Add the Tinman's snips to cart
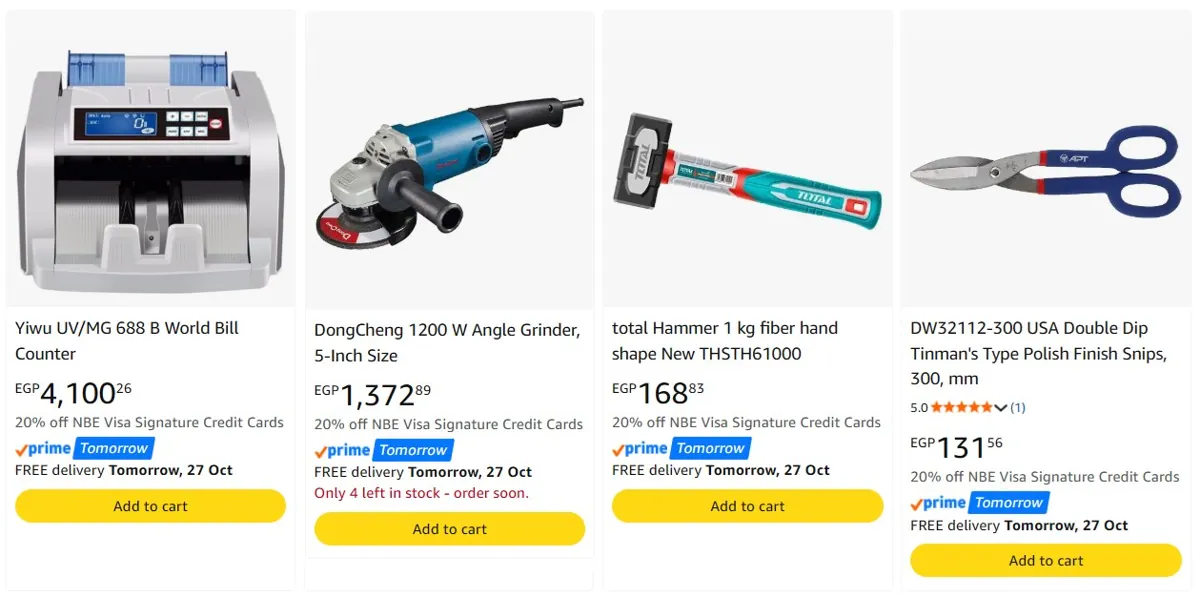 click(x=1045, y=560)
